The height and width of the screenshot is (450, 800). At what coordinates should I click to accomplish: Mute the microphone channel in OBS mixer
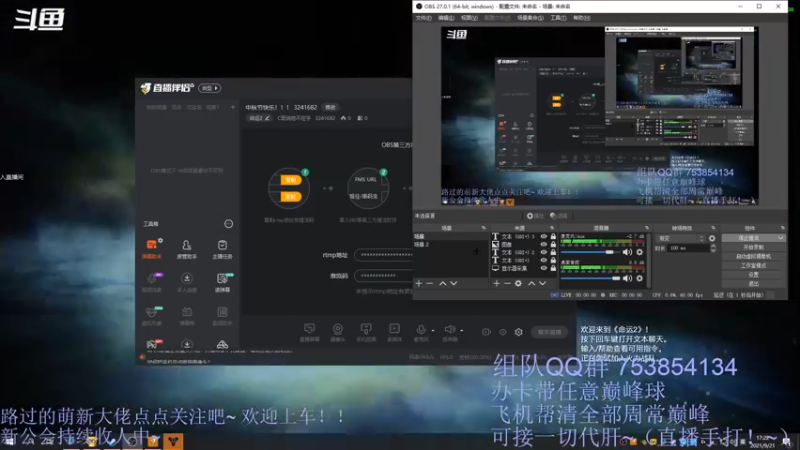(628, 252)
